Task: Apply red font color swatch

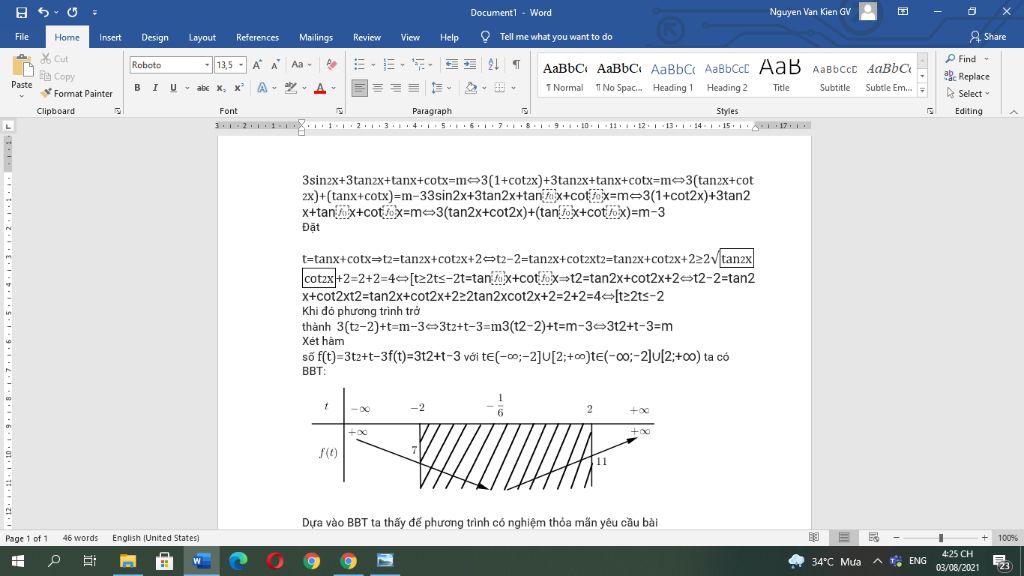Action: coord(320,88)
